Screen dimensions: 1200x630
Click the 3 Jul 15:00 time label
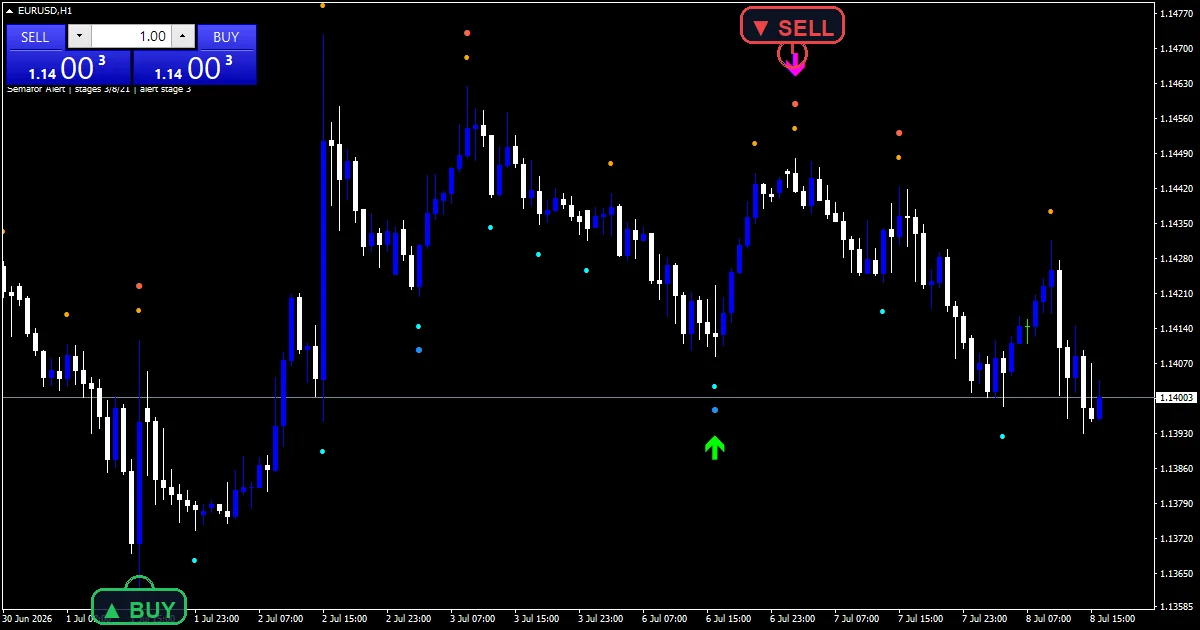(x=537, y=619)
